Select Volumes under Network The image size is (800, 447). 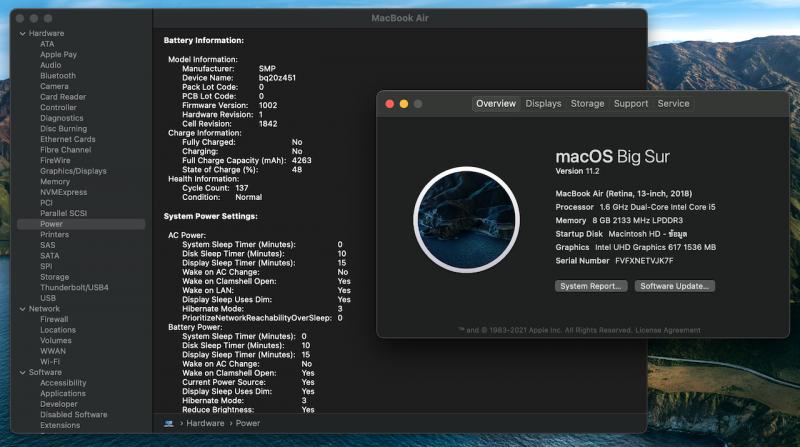[56, 340]
